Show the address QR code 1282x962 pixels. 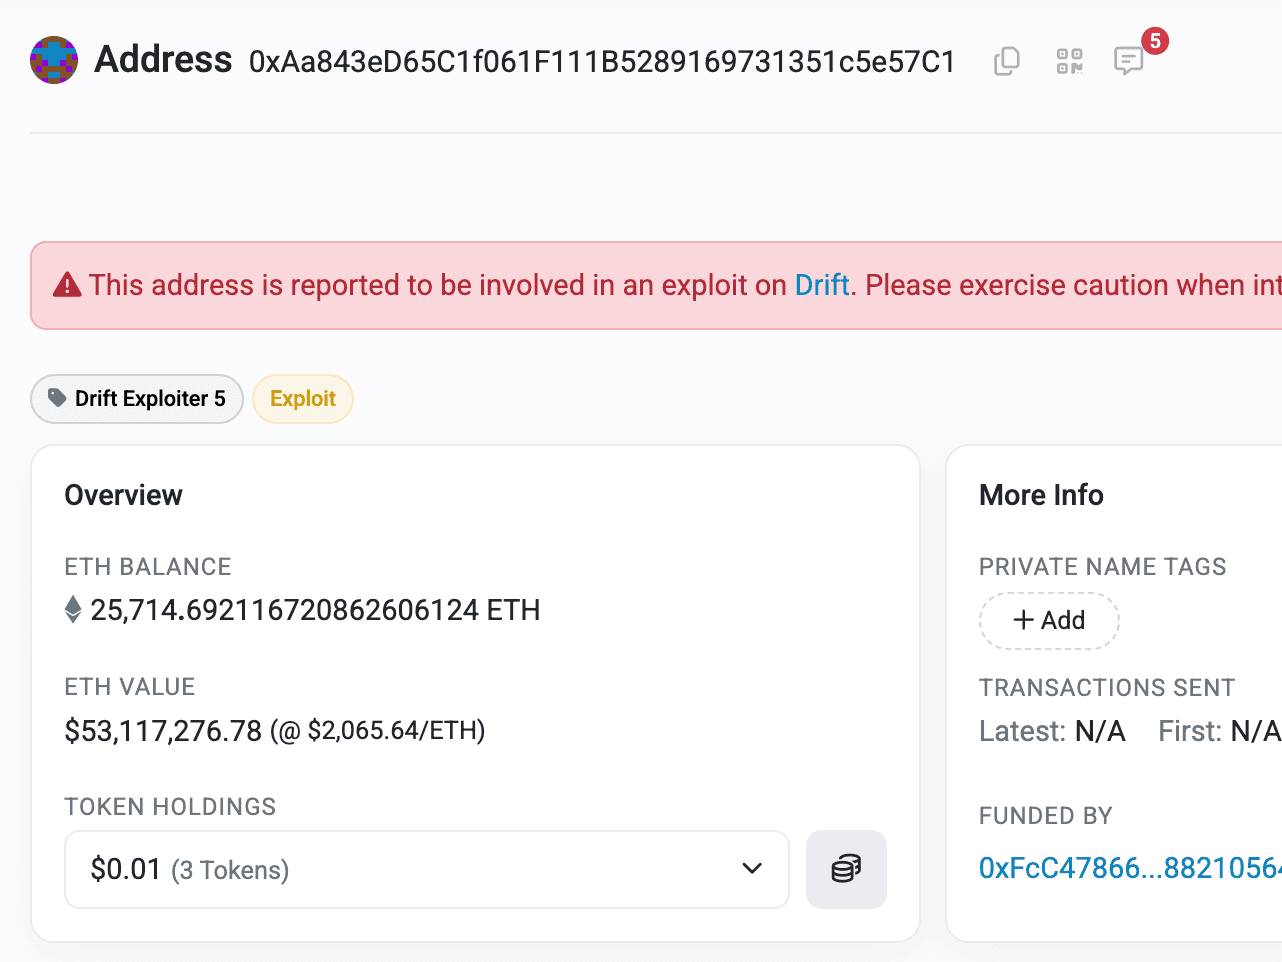point(1070,61)
